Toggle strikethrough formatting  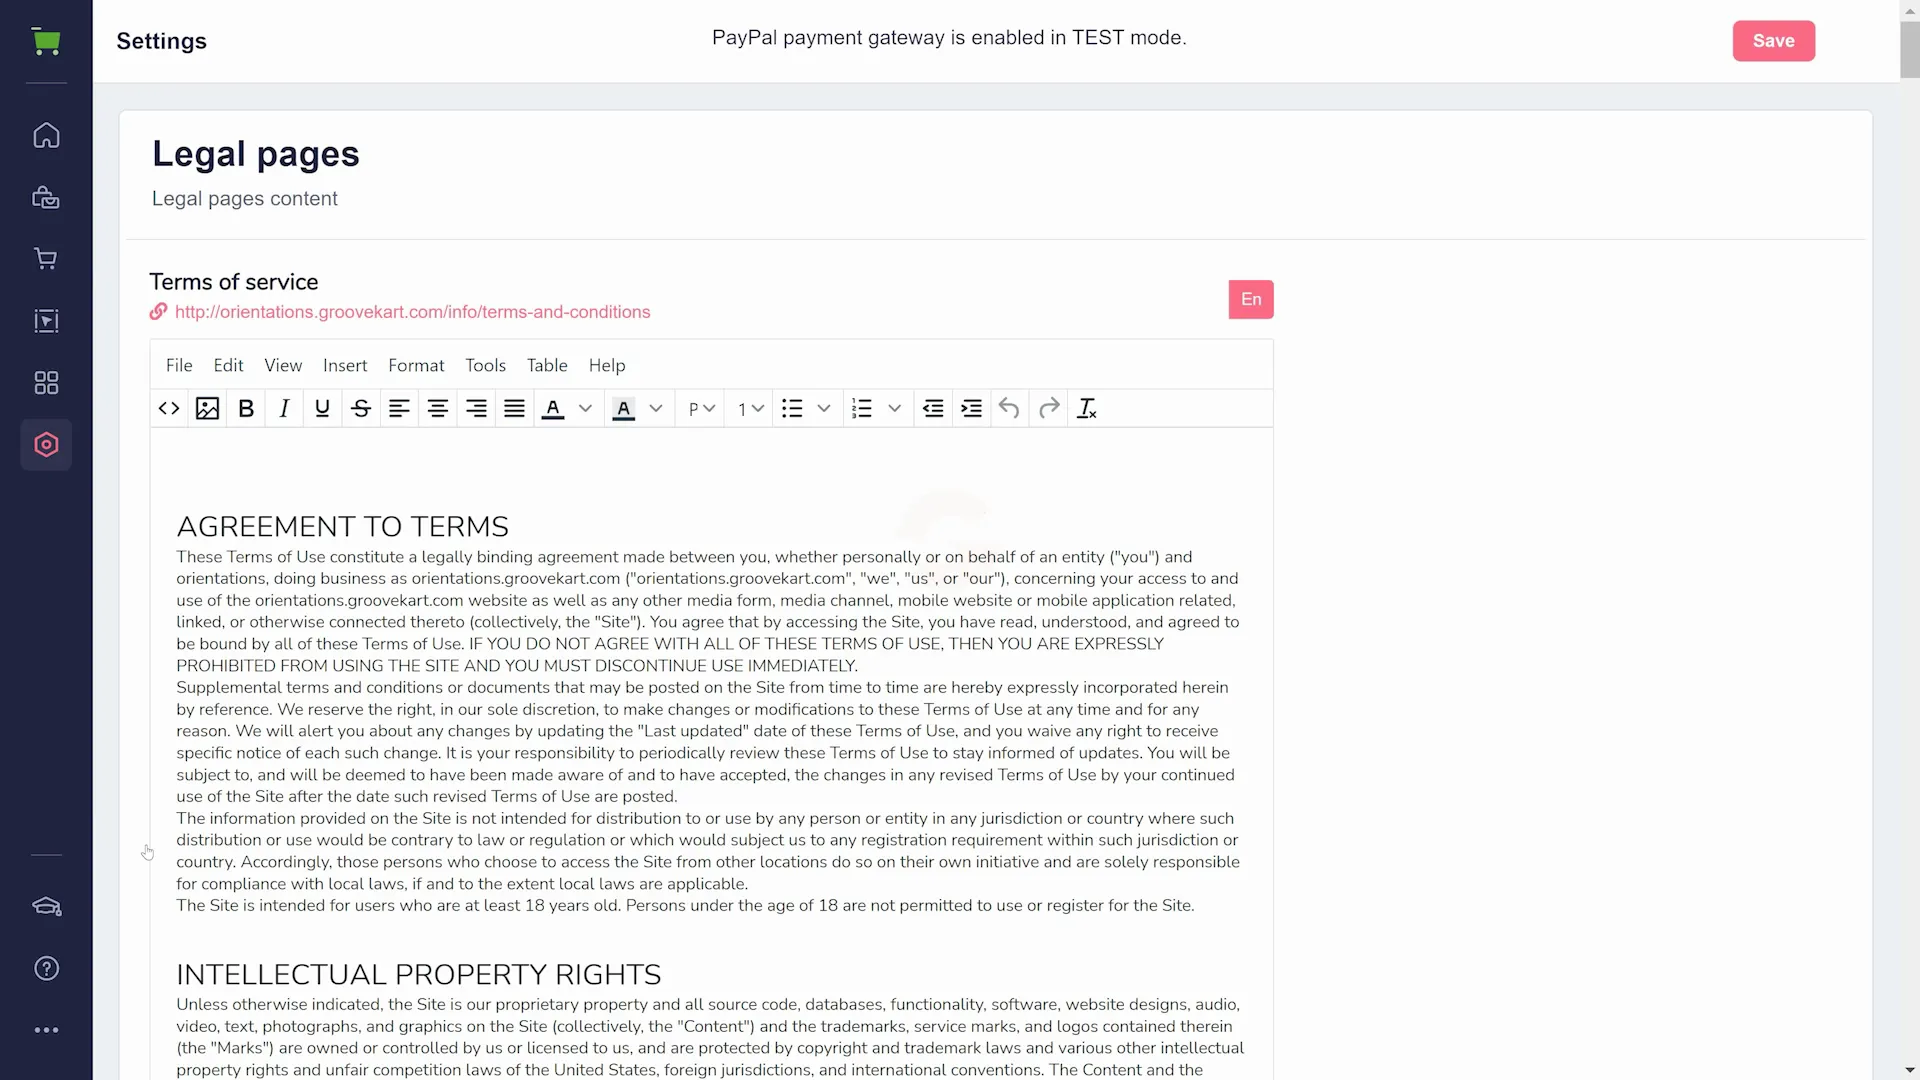(x=361, y=408)
